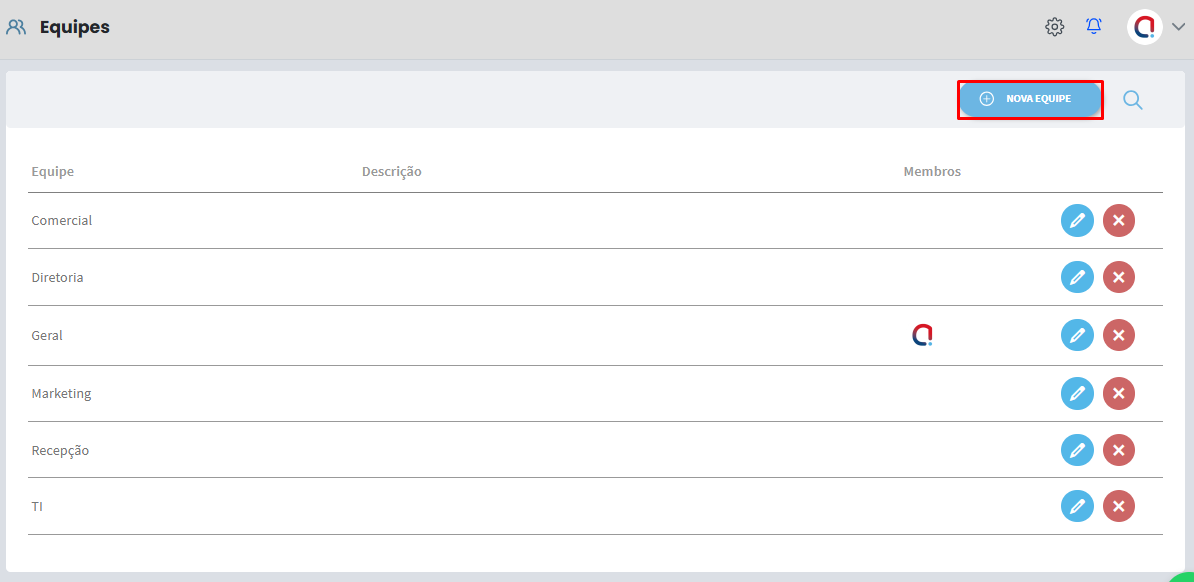The height and width of the screenshot is (582, 1194).
Task: Show notifications via bell icon
Action: pos(1094,27)
